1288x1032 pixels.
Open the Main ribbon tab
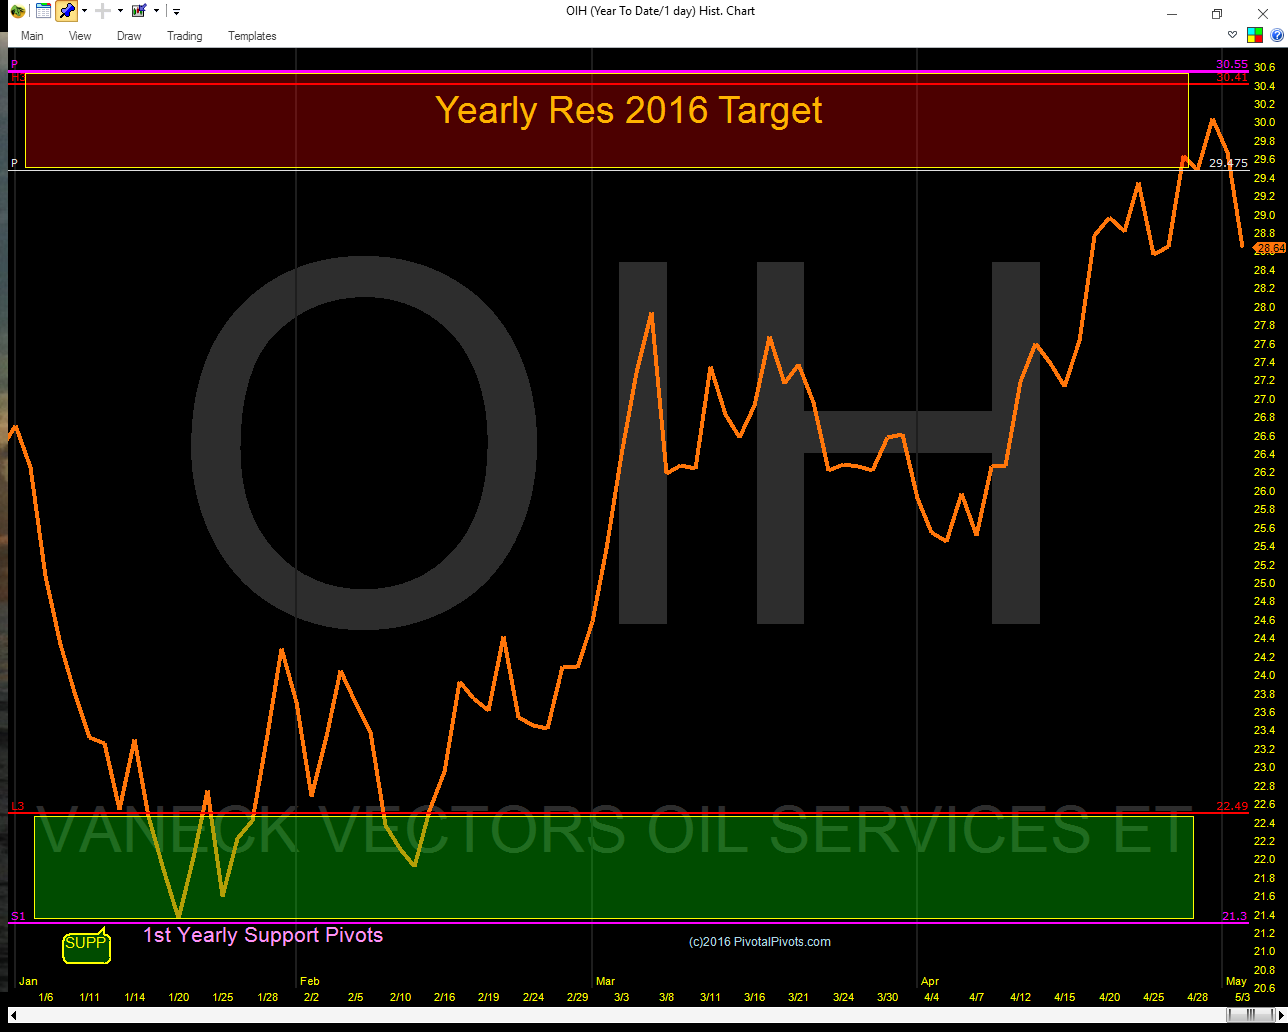click(32, 36)
